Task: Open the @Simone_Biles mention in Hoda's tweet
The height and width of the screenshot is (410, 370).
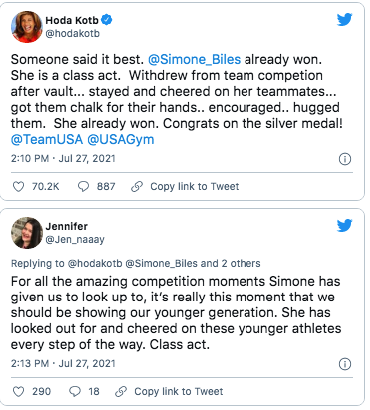Action: point(194,60)
